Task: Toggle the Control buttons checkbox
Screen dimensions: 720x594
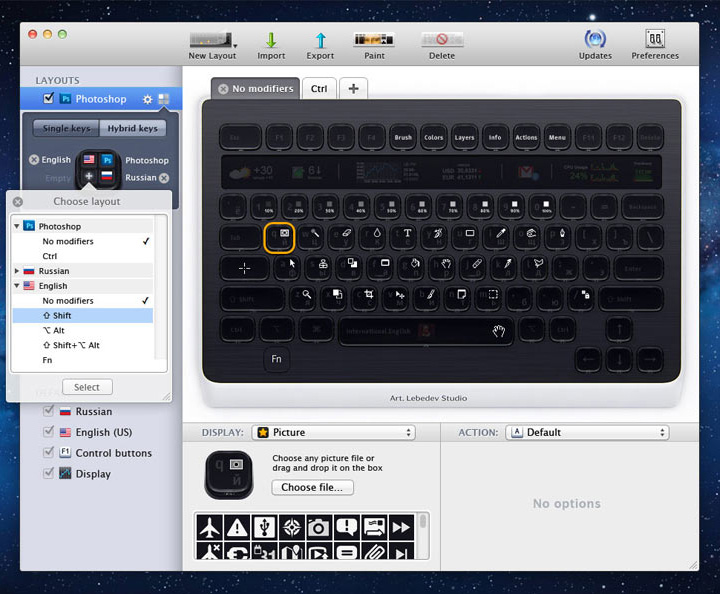Action: pyautogui.click(x=48, y=453)
